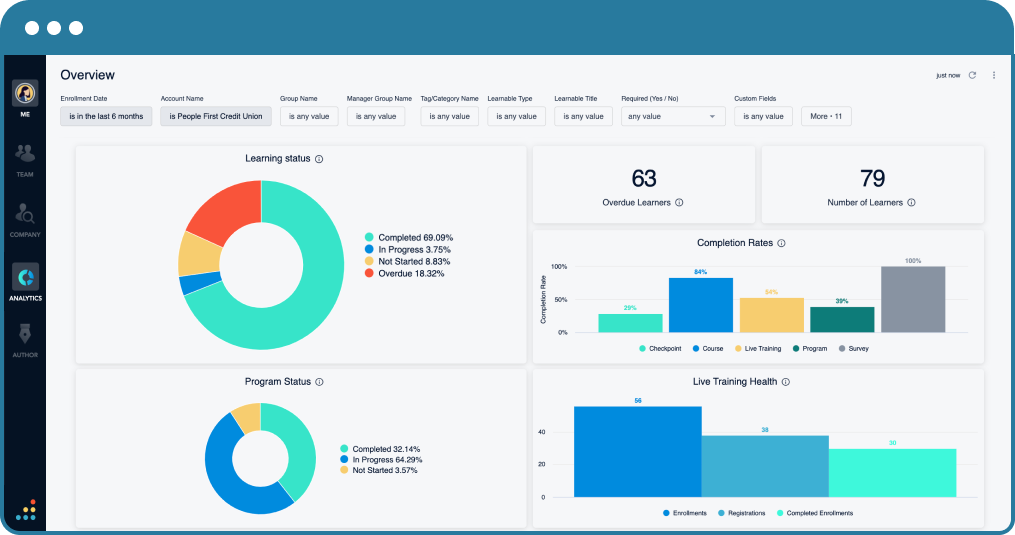Image resolution: width=1015 pixels, height=535 pixels.
Task: Open the Company search icon
Action: coord(25,214)
